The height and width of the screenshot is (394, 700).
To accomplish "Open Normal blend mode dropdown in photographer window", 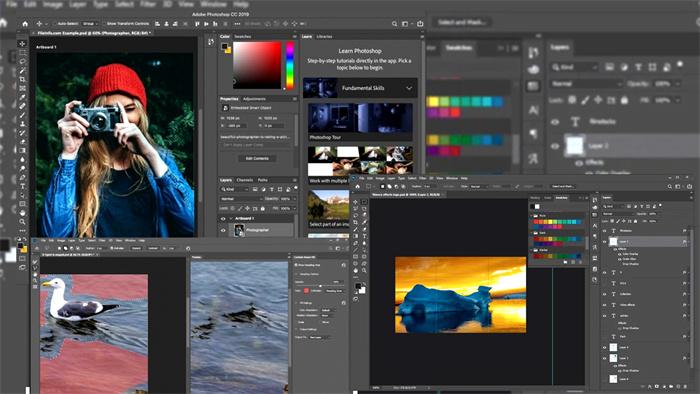I will pos(241,199).
